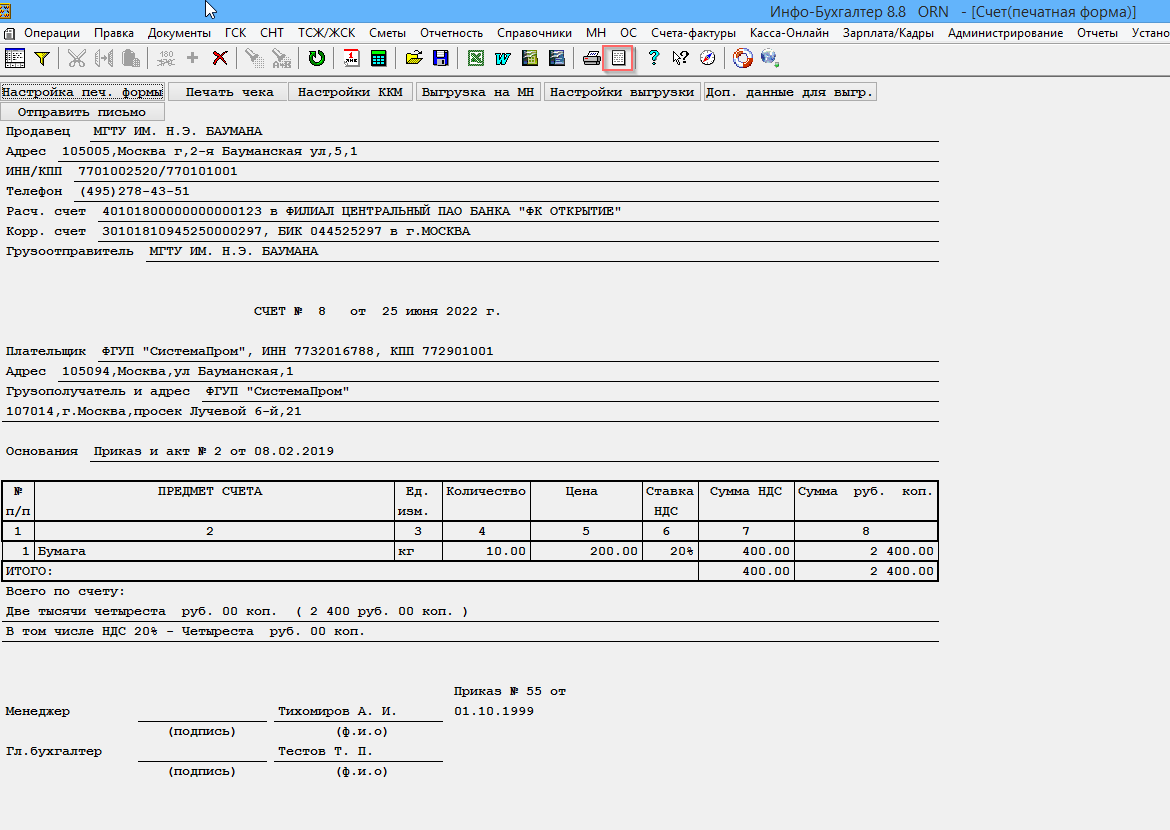Screen dimensions: 1170x830
Task: Click the quantity cell 10.00
Action: point(487,552)
